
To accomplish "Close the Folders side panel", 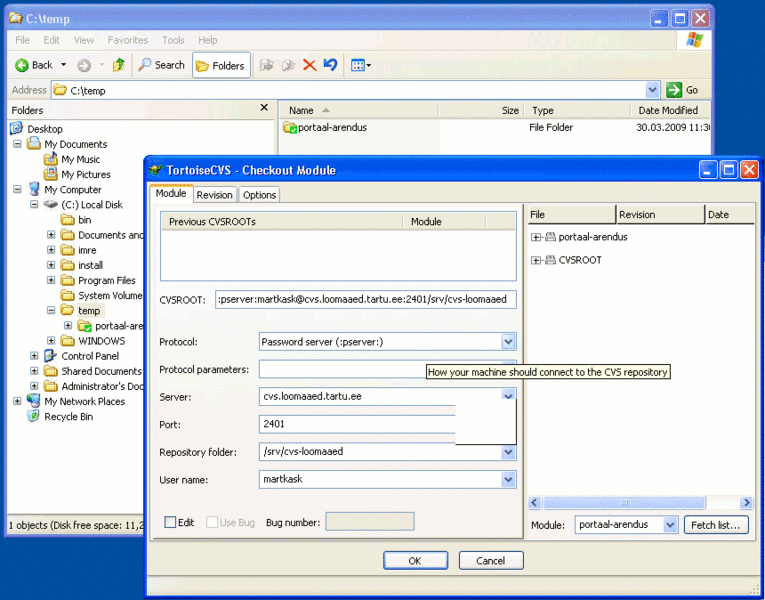I will pyautogui.click(x=264, y=108).
